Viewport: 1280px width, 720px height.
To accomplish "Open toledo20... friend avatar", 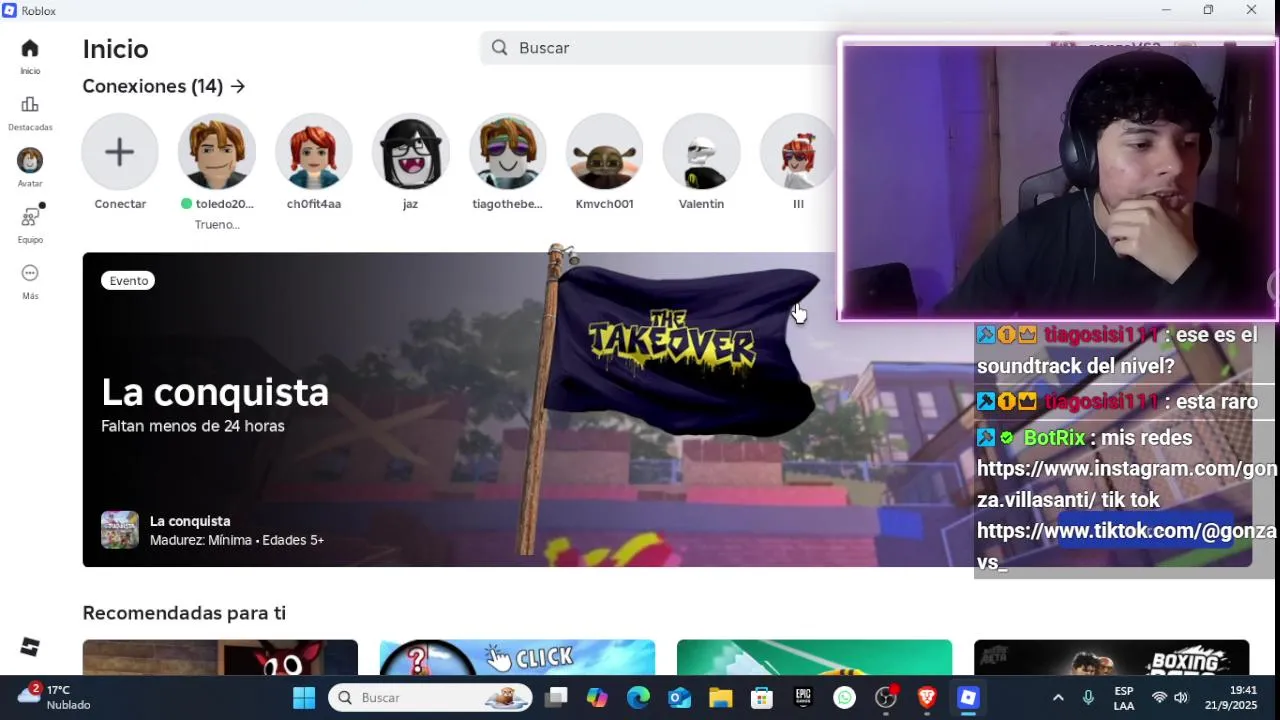I will pyautogui.click(x=217, y=152).
